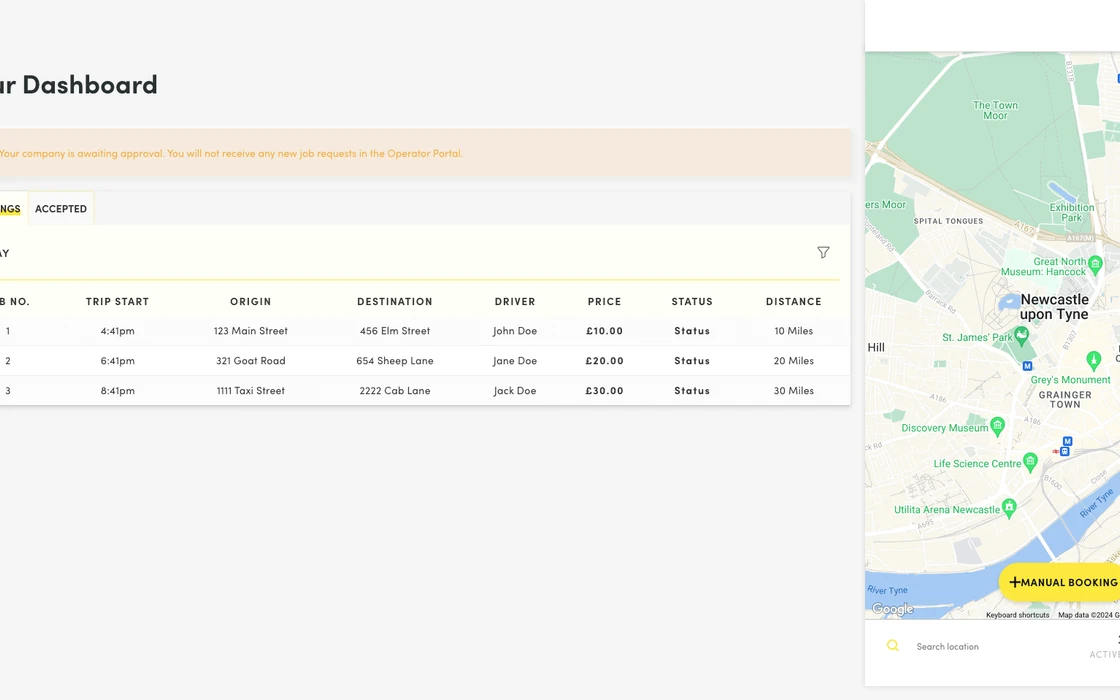Sort by DESTINATION column header
This screenshot has height=700, width=1120.
395,301
